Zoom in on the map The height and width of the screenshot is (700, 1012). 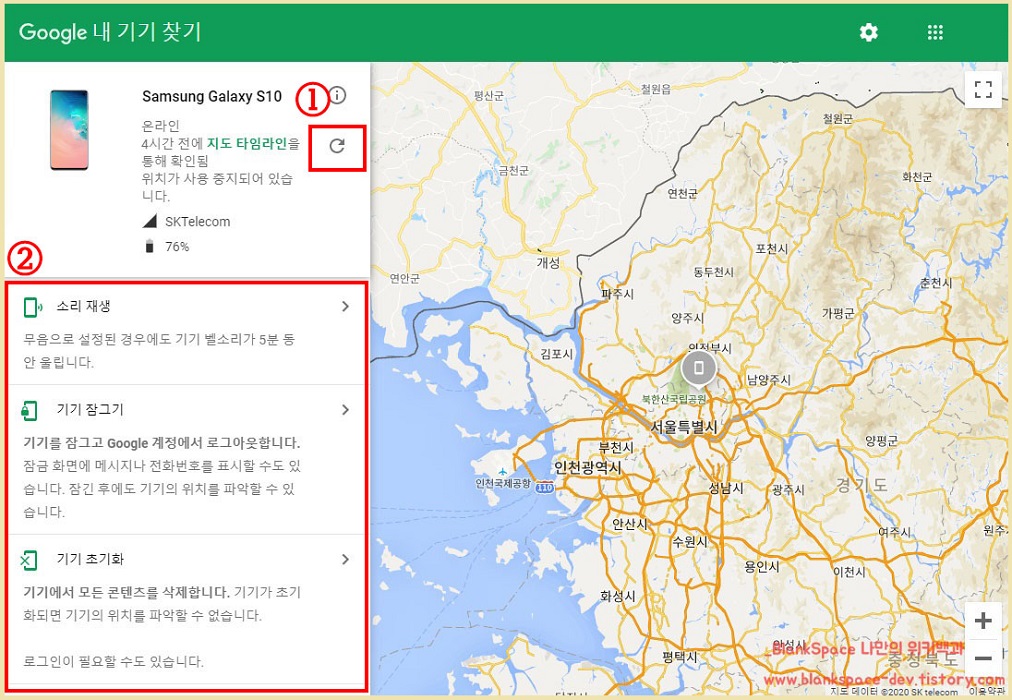[x=983, y=621]
